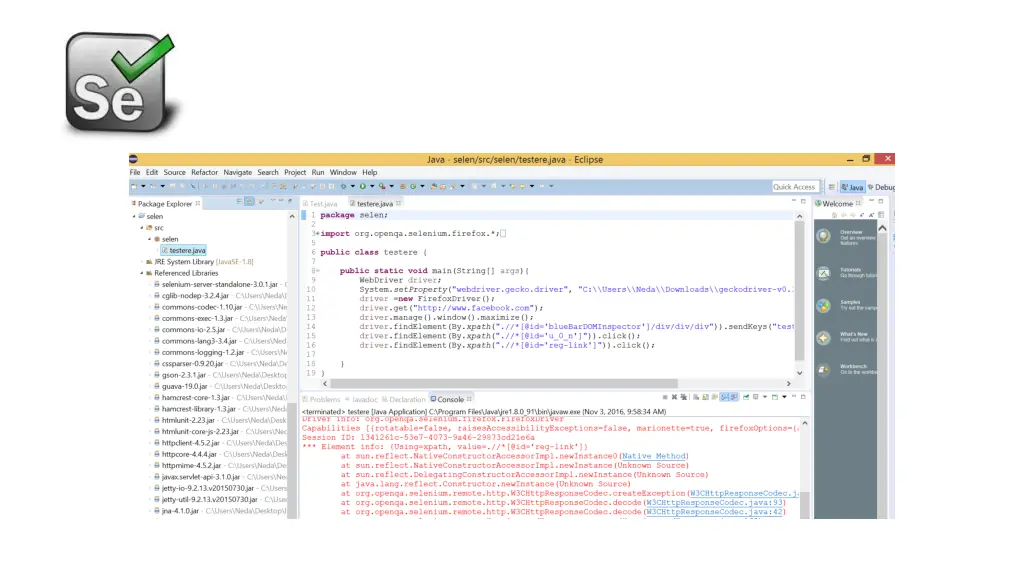Select selenium-server-standalone-3.0.1.jar library

coord(219,285)
